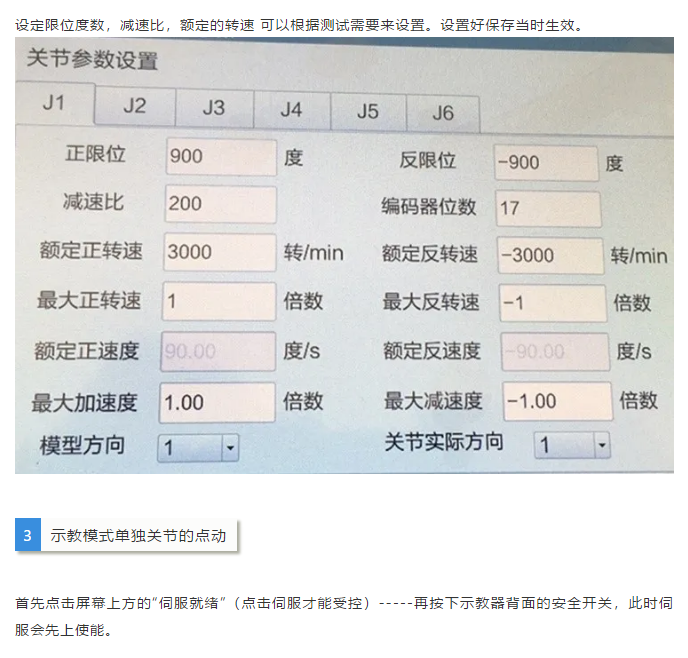Viewport: 688px width, 658px height.
Task: Select the 额定正转速 input with 3000
Action: 219,252
